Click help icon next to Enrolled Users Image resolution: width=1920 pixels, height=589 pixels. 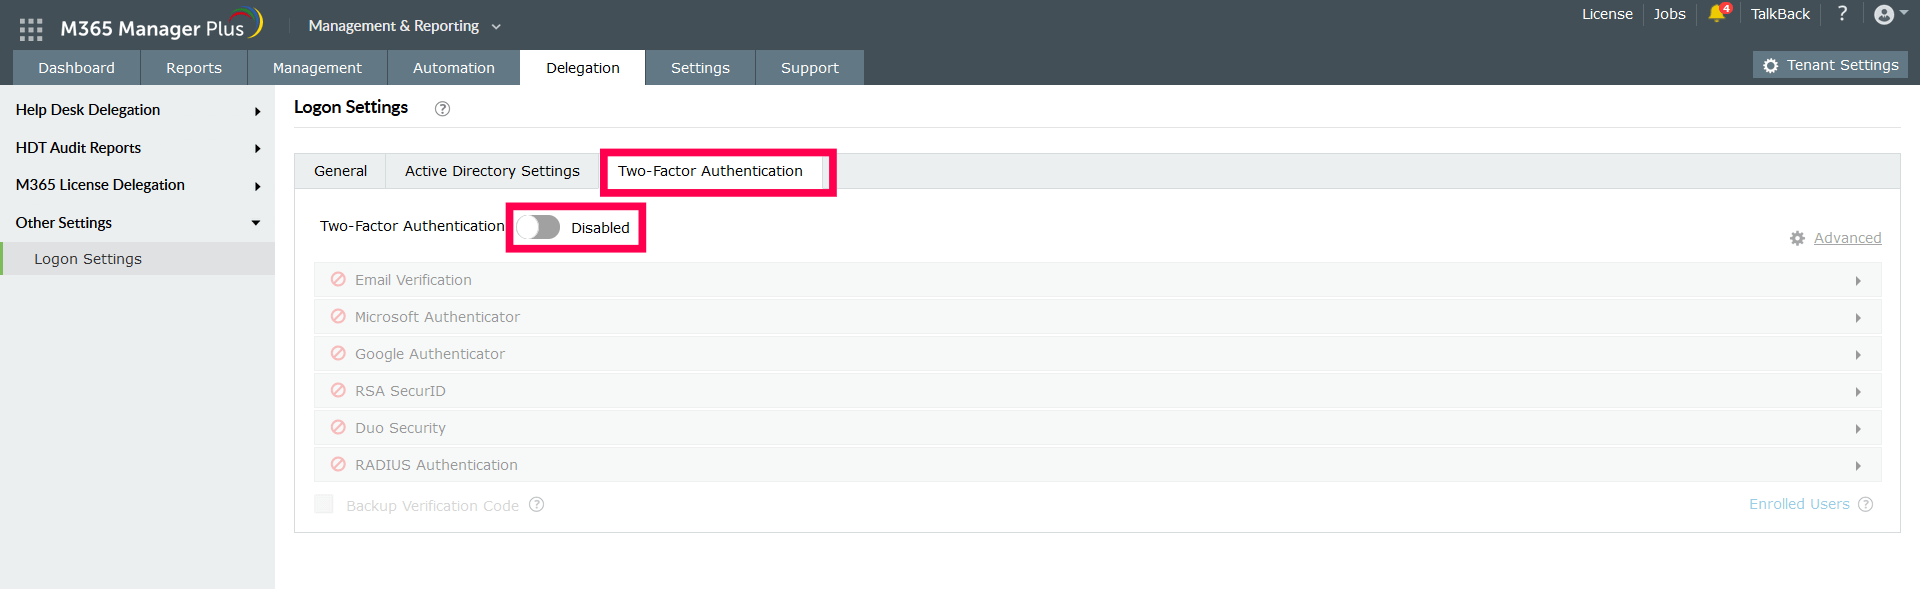coord(1865,505)
